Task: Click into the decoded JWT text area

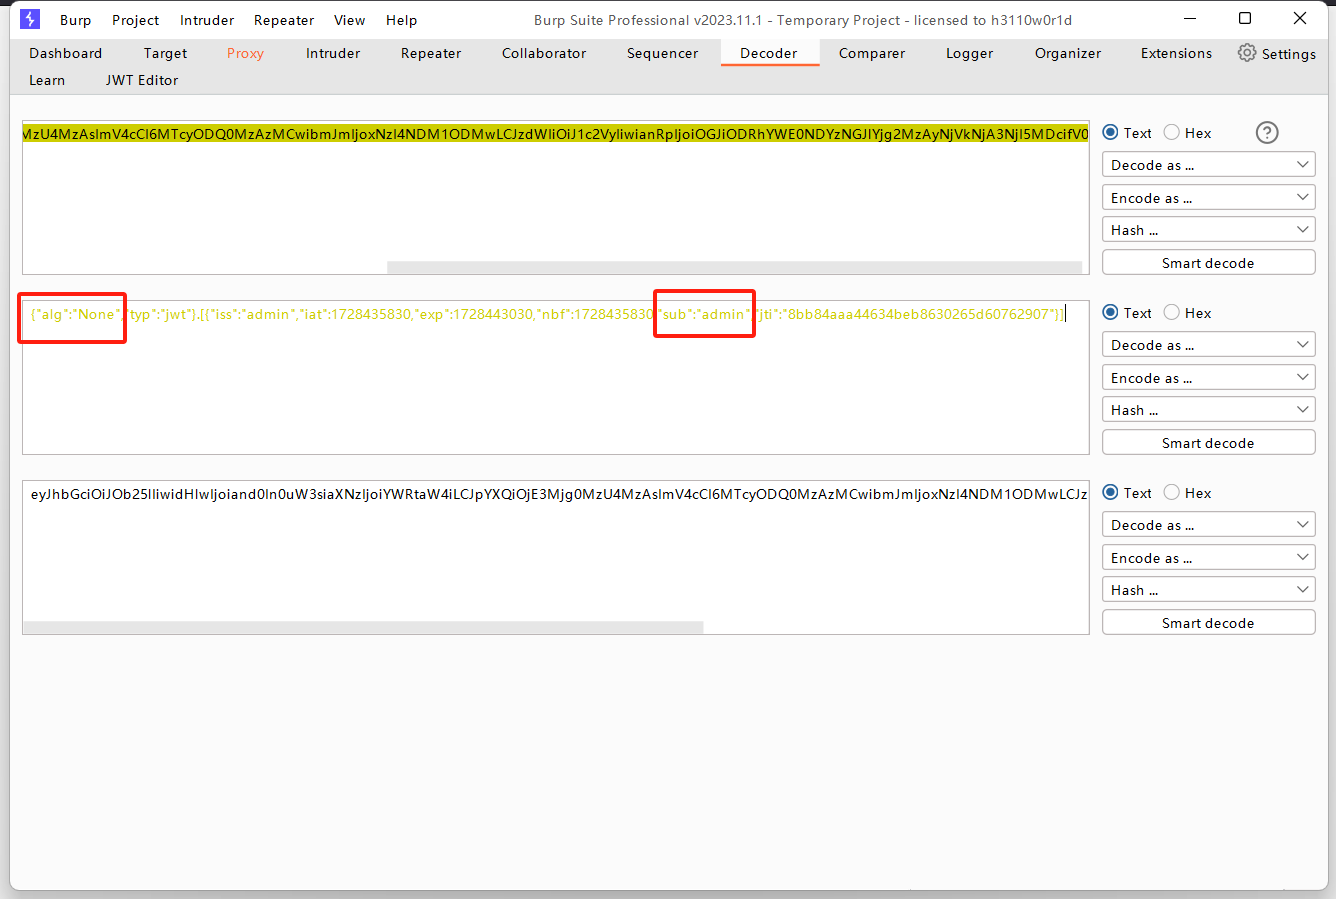Action: [555, 390]
